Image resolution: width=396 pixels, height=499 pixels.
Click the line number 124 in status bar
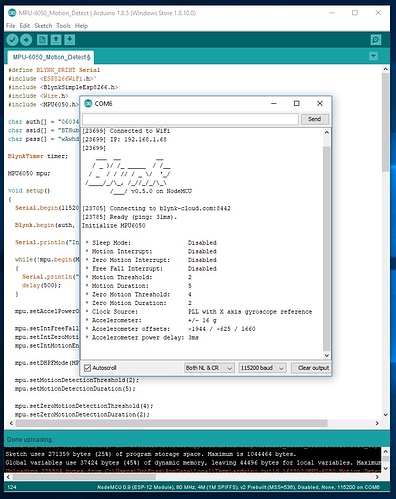click(x=12, y=487)
